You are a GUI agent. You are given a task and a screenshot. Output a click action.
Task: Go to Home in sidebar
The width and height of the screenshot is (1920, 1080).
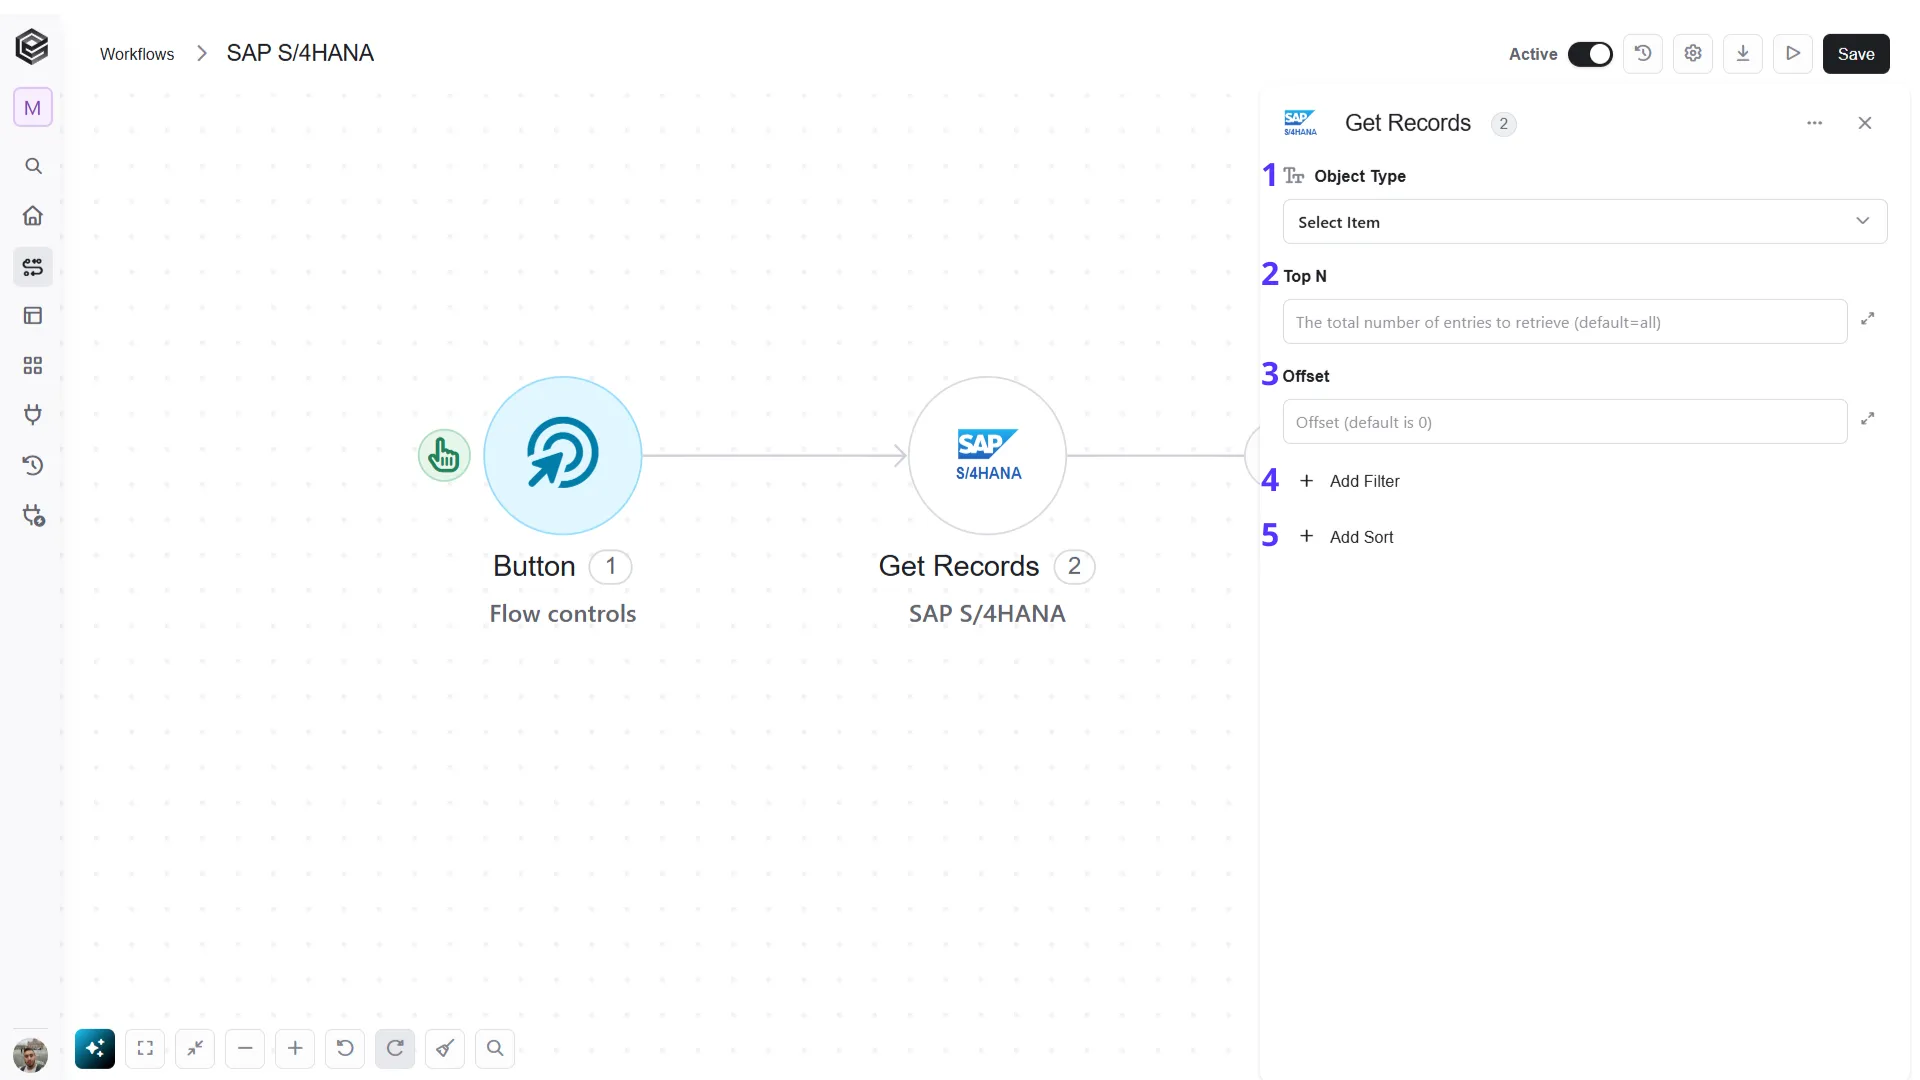coord(33,216)
